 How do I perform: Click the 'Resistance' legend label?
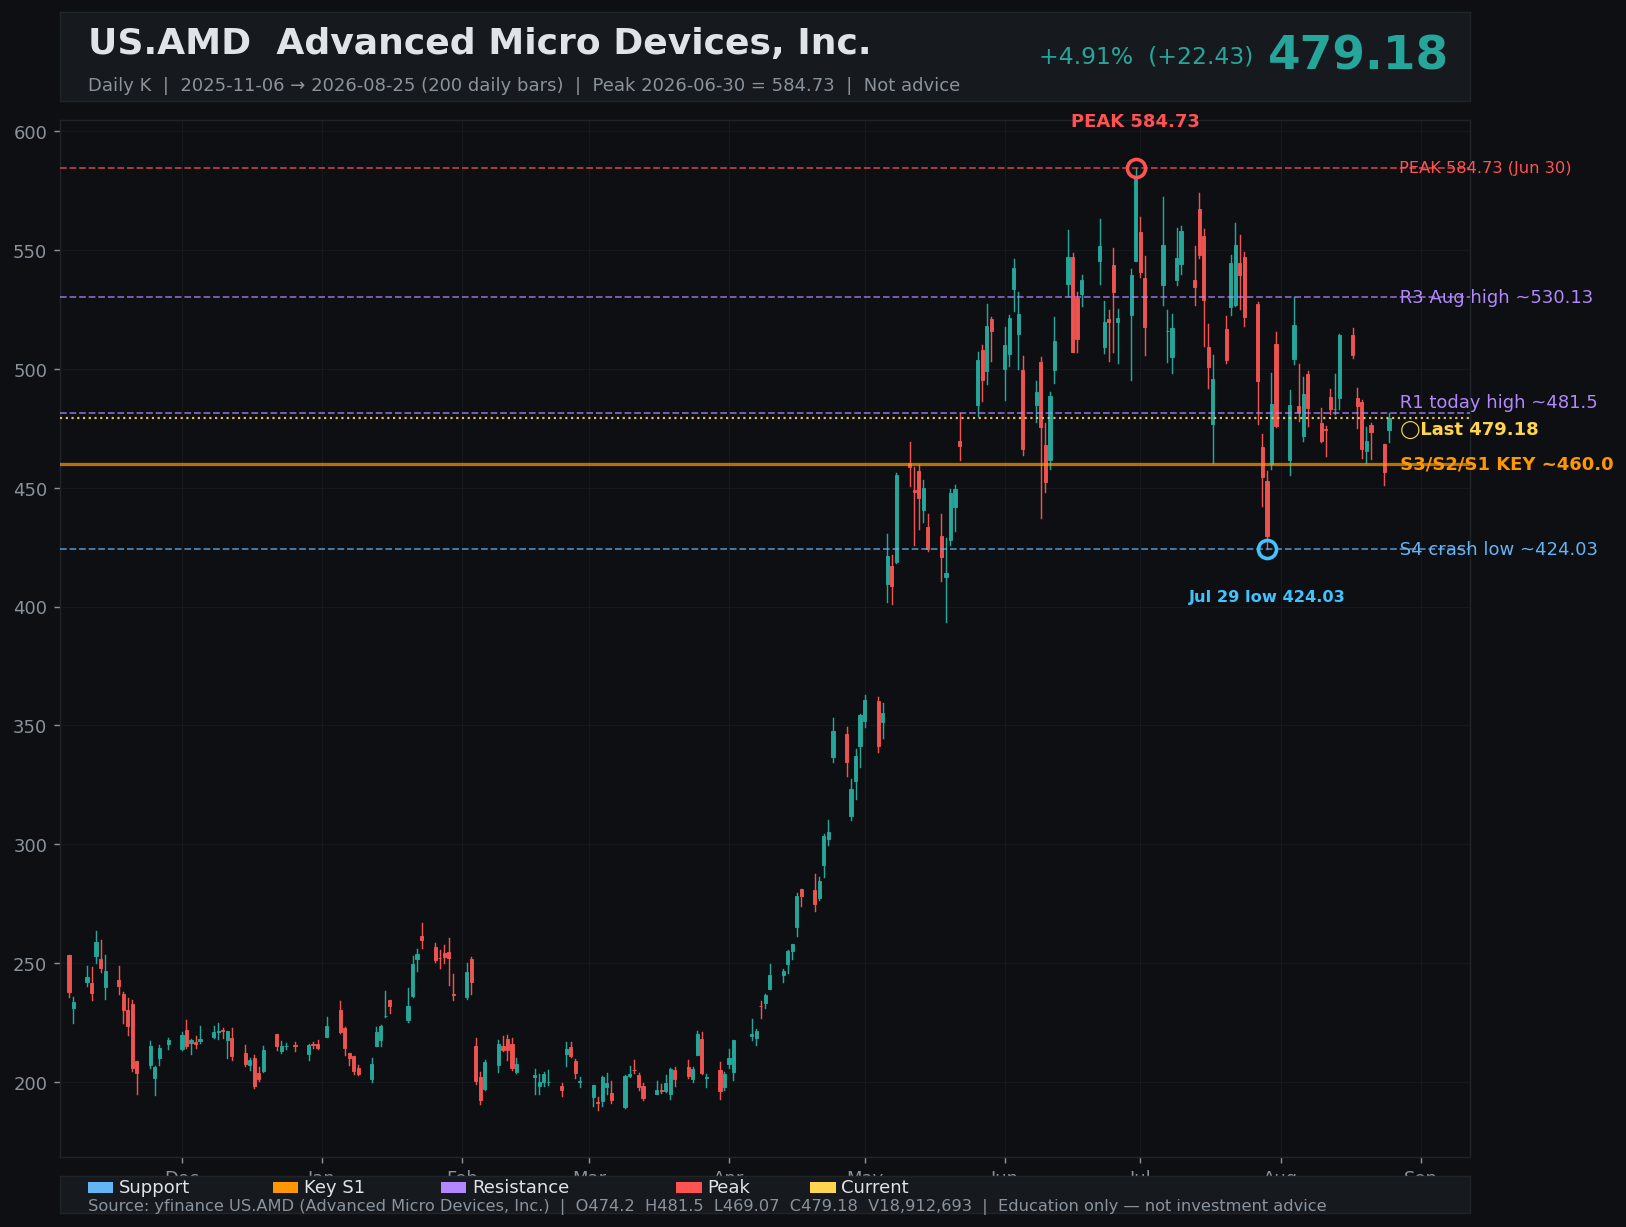pyautogui.click(x=520, y=1187)
